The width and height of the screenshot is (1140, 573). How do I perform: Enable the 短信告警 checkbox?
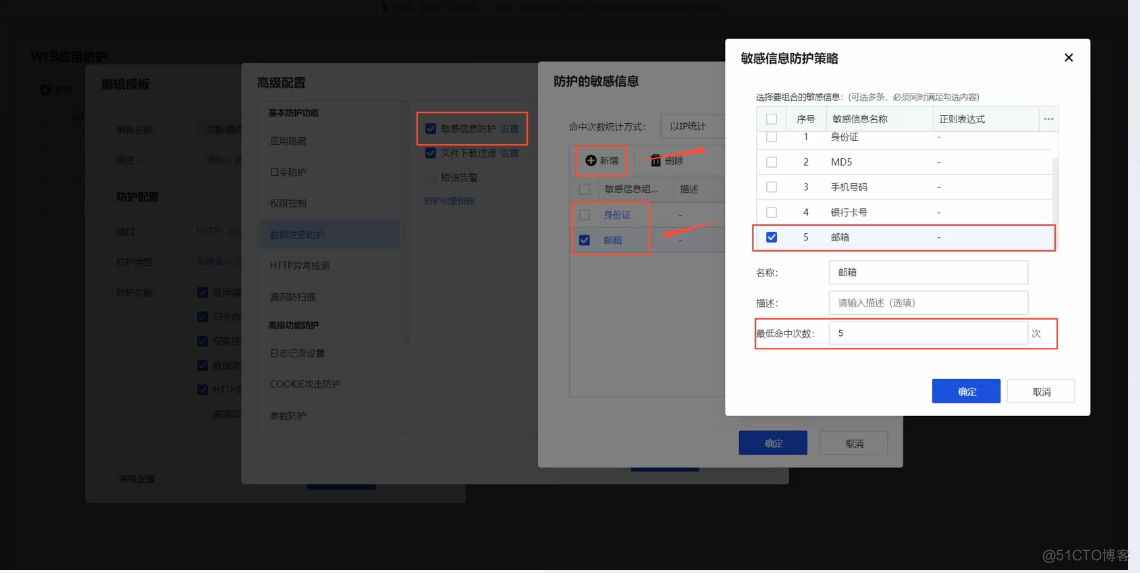click(x=431, y=177)
